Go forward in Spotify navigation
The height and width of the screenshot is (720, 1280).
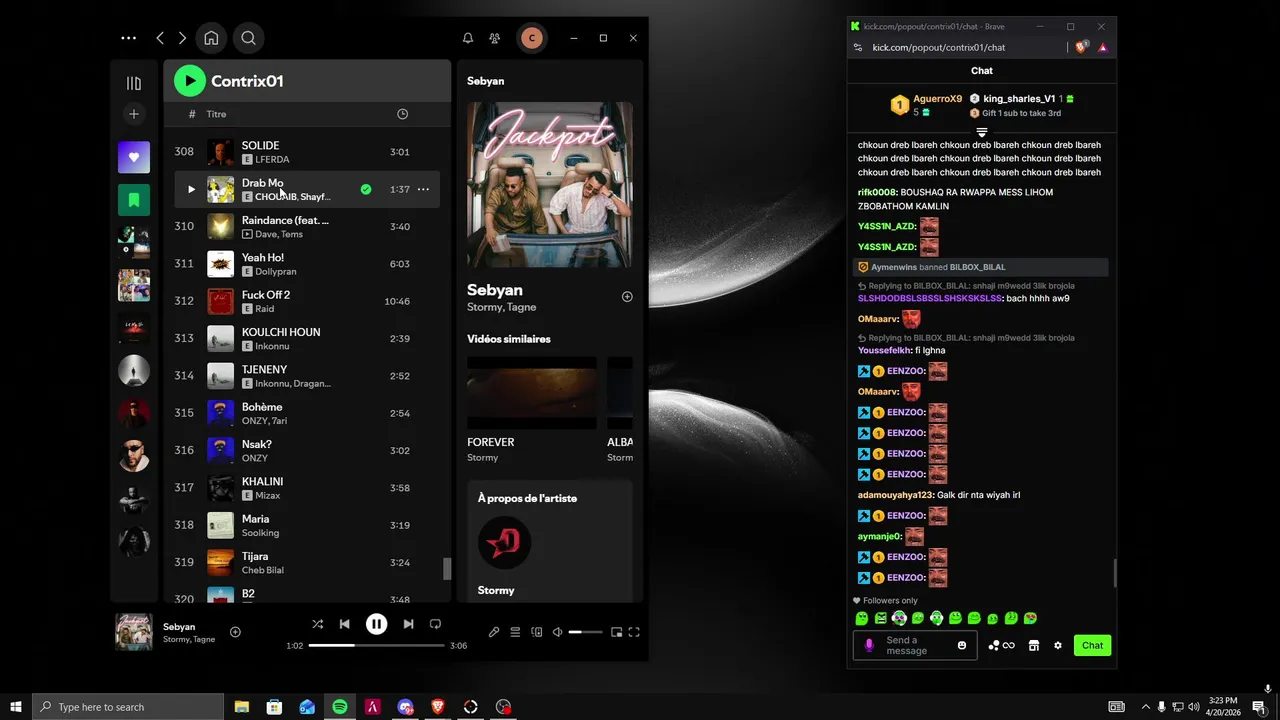[x=182, y=38]
